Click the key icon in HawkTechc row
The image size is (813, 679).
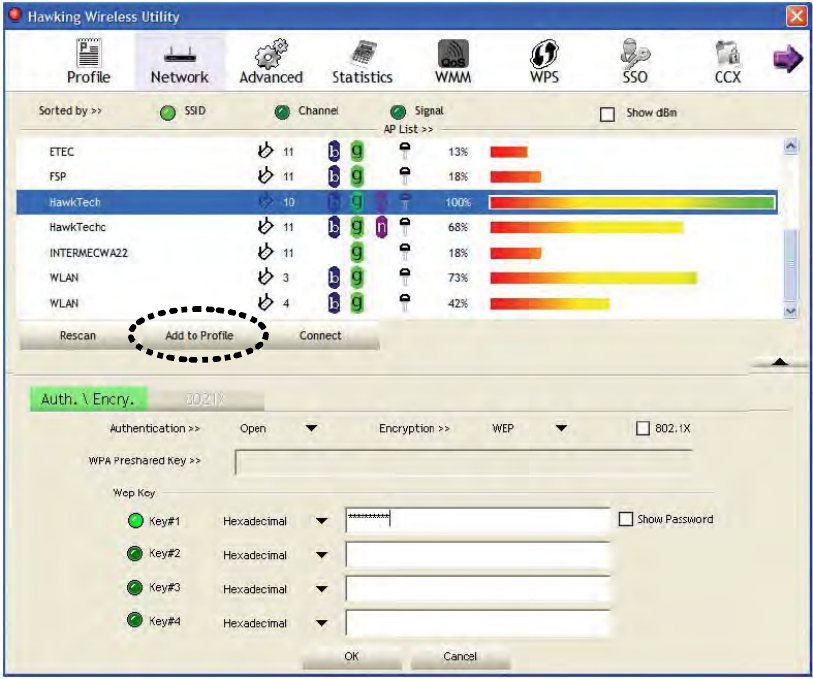405,227
